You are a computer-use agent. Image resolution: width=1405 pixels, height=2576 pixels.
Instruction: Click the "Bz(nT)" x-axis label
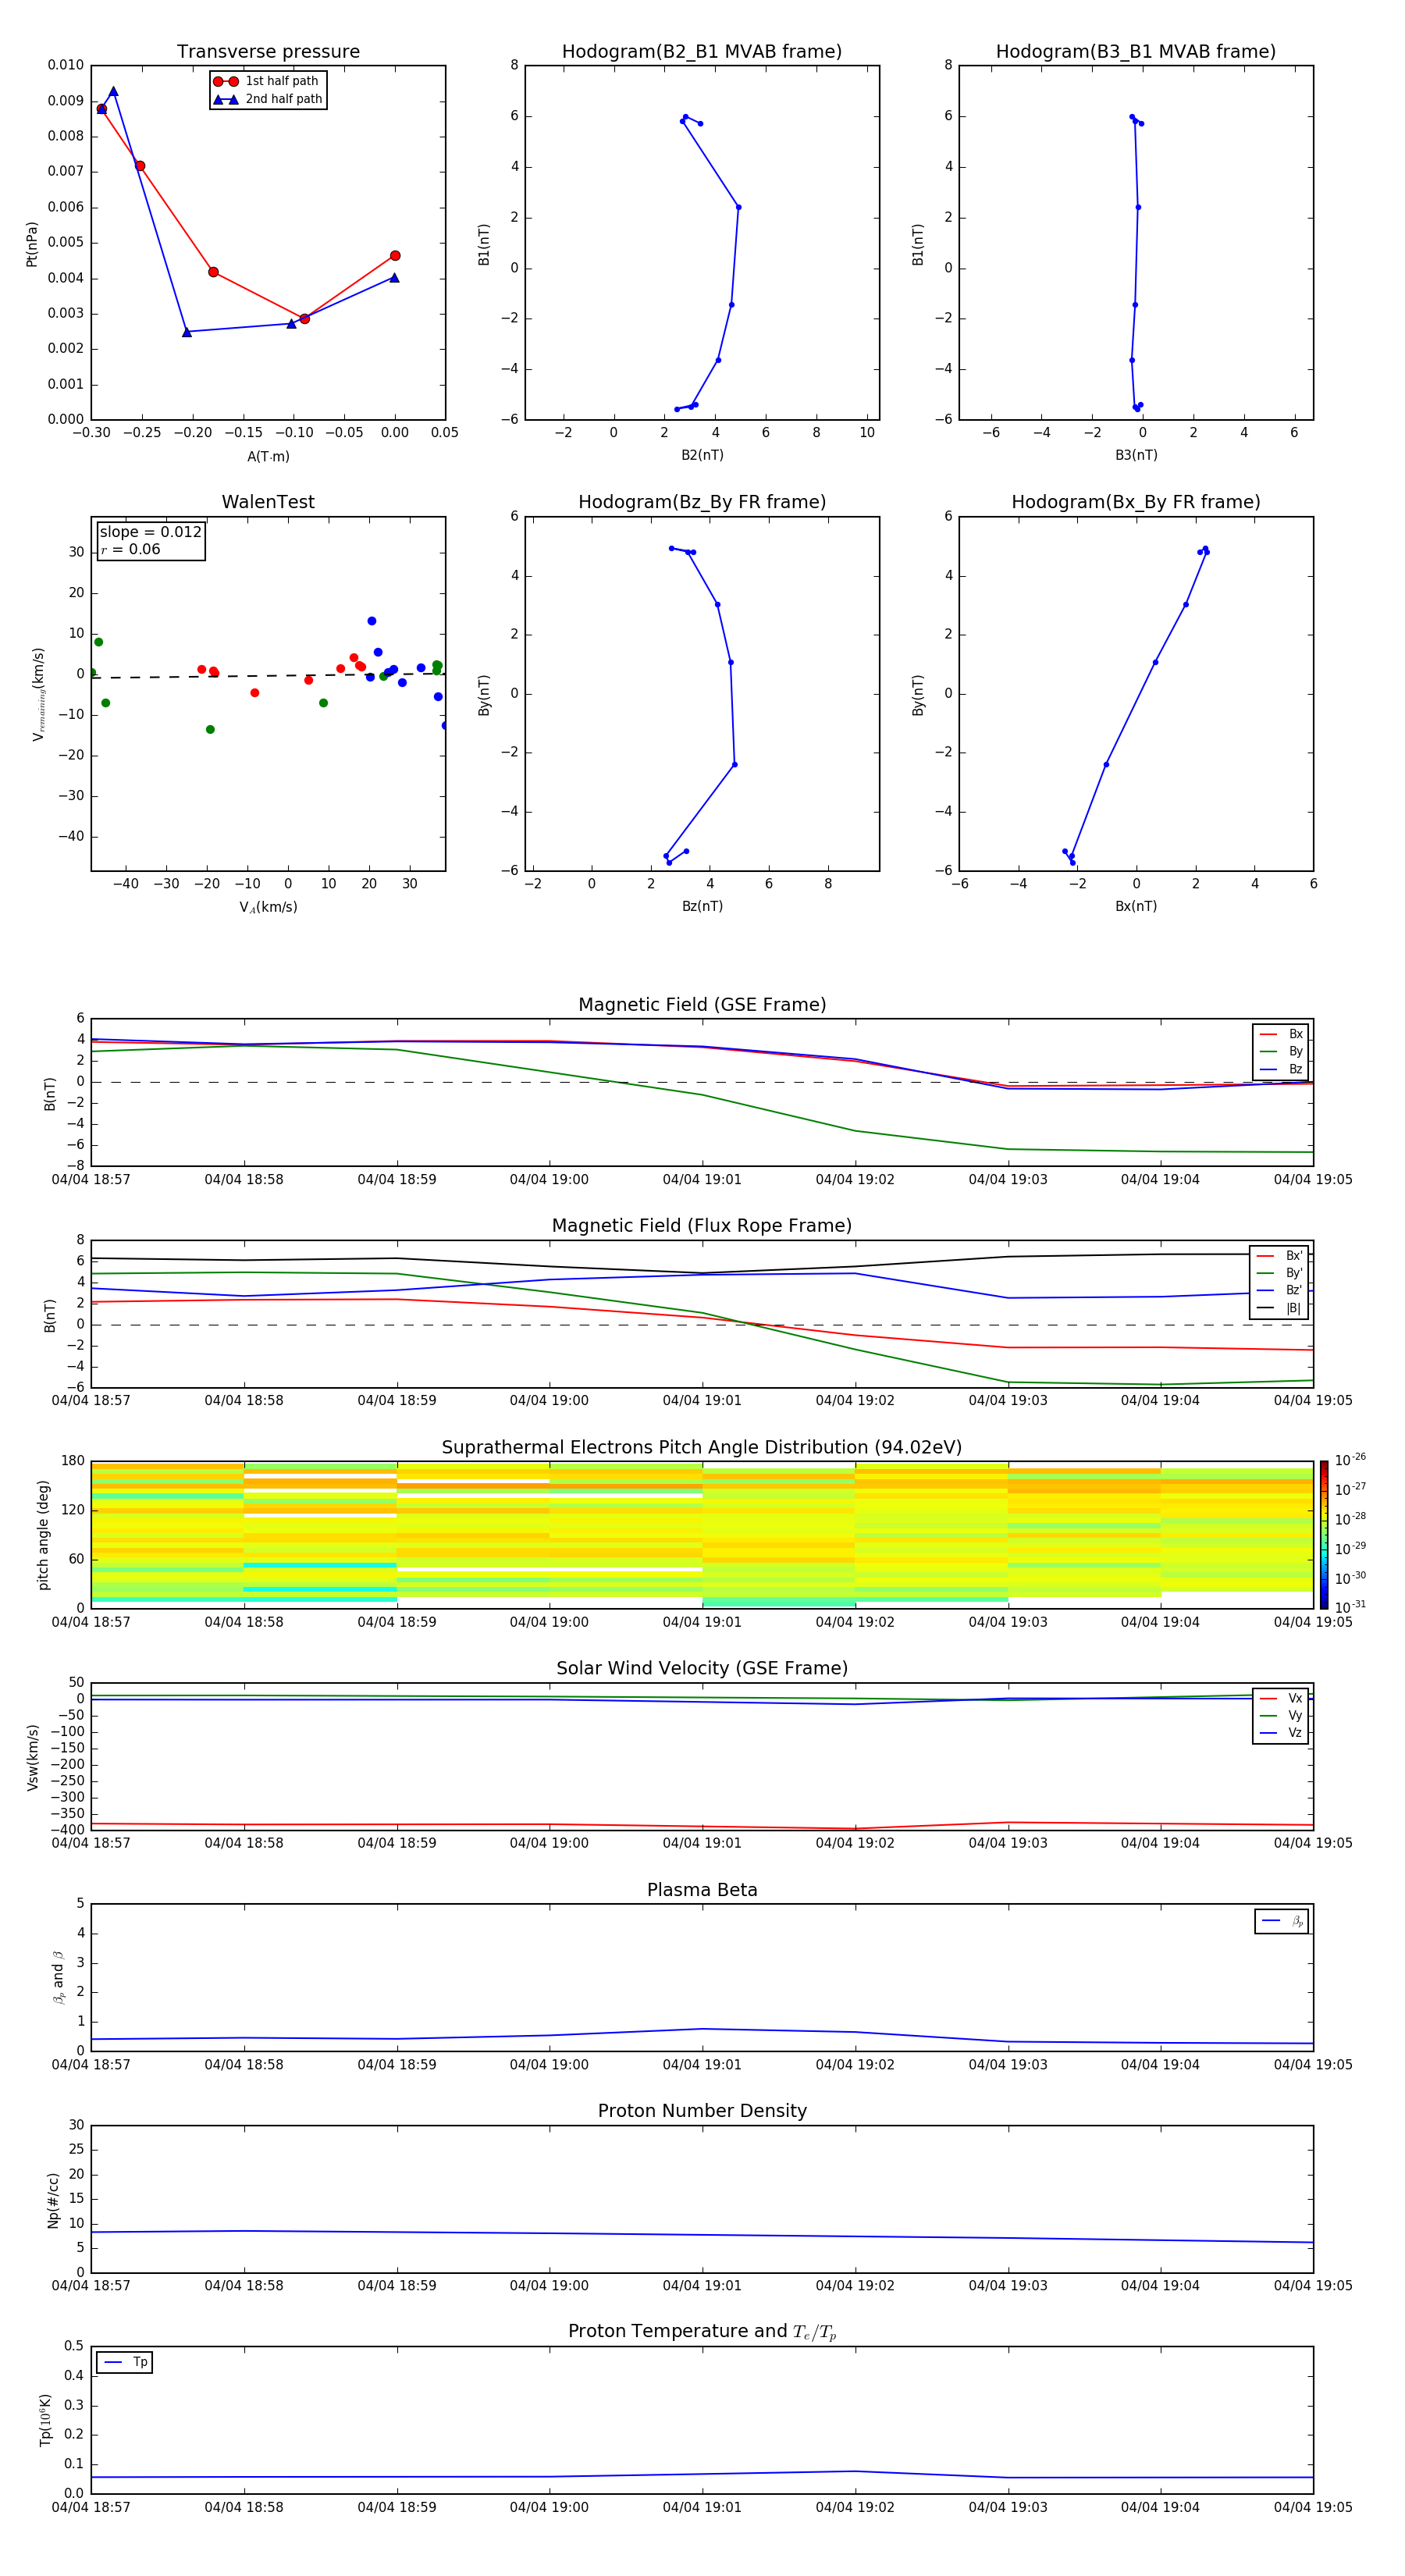702,906
